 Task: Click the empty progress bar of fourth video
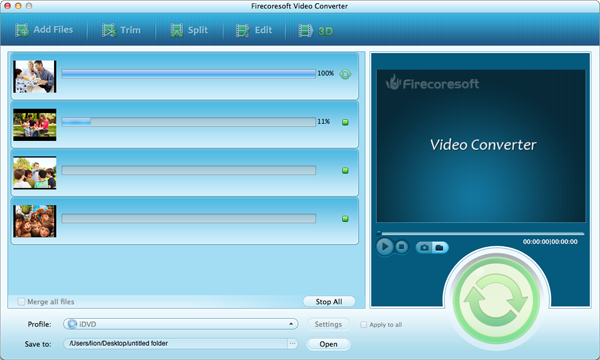189,218
